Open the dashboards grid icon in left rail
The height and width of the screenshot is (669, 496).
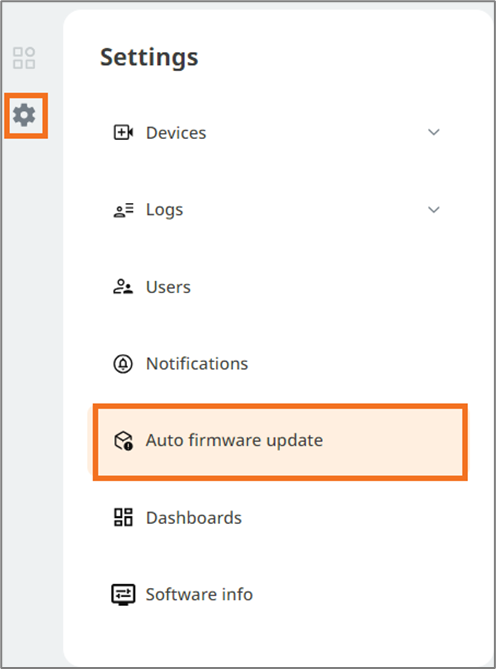24,58
